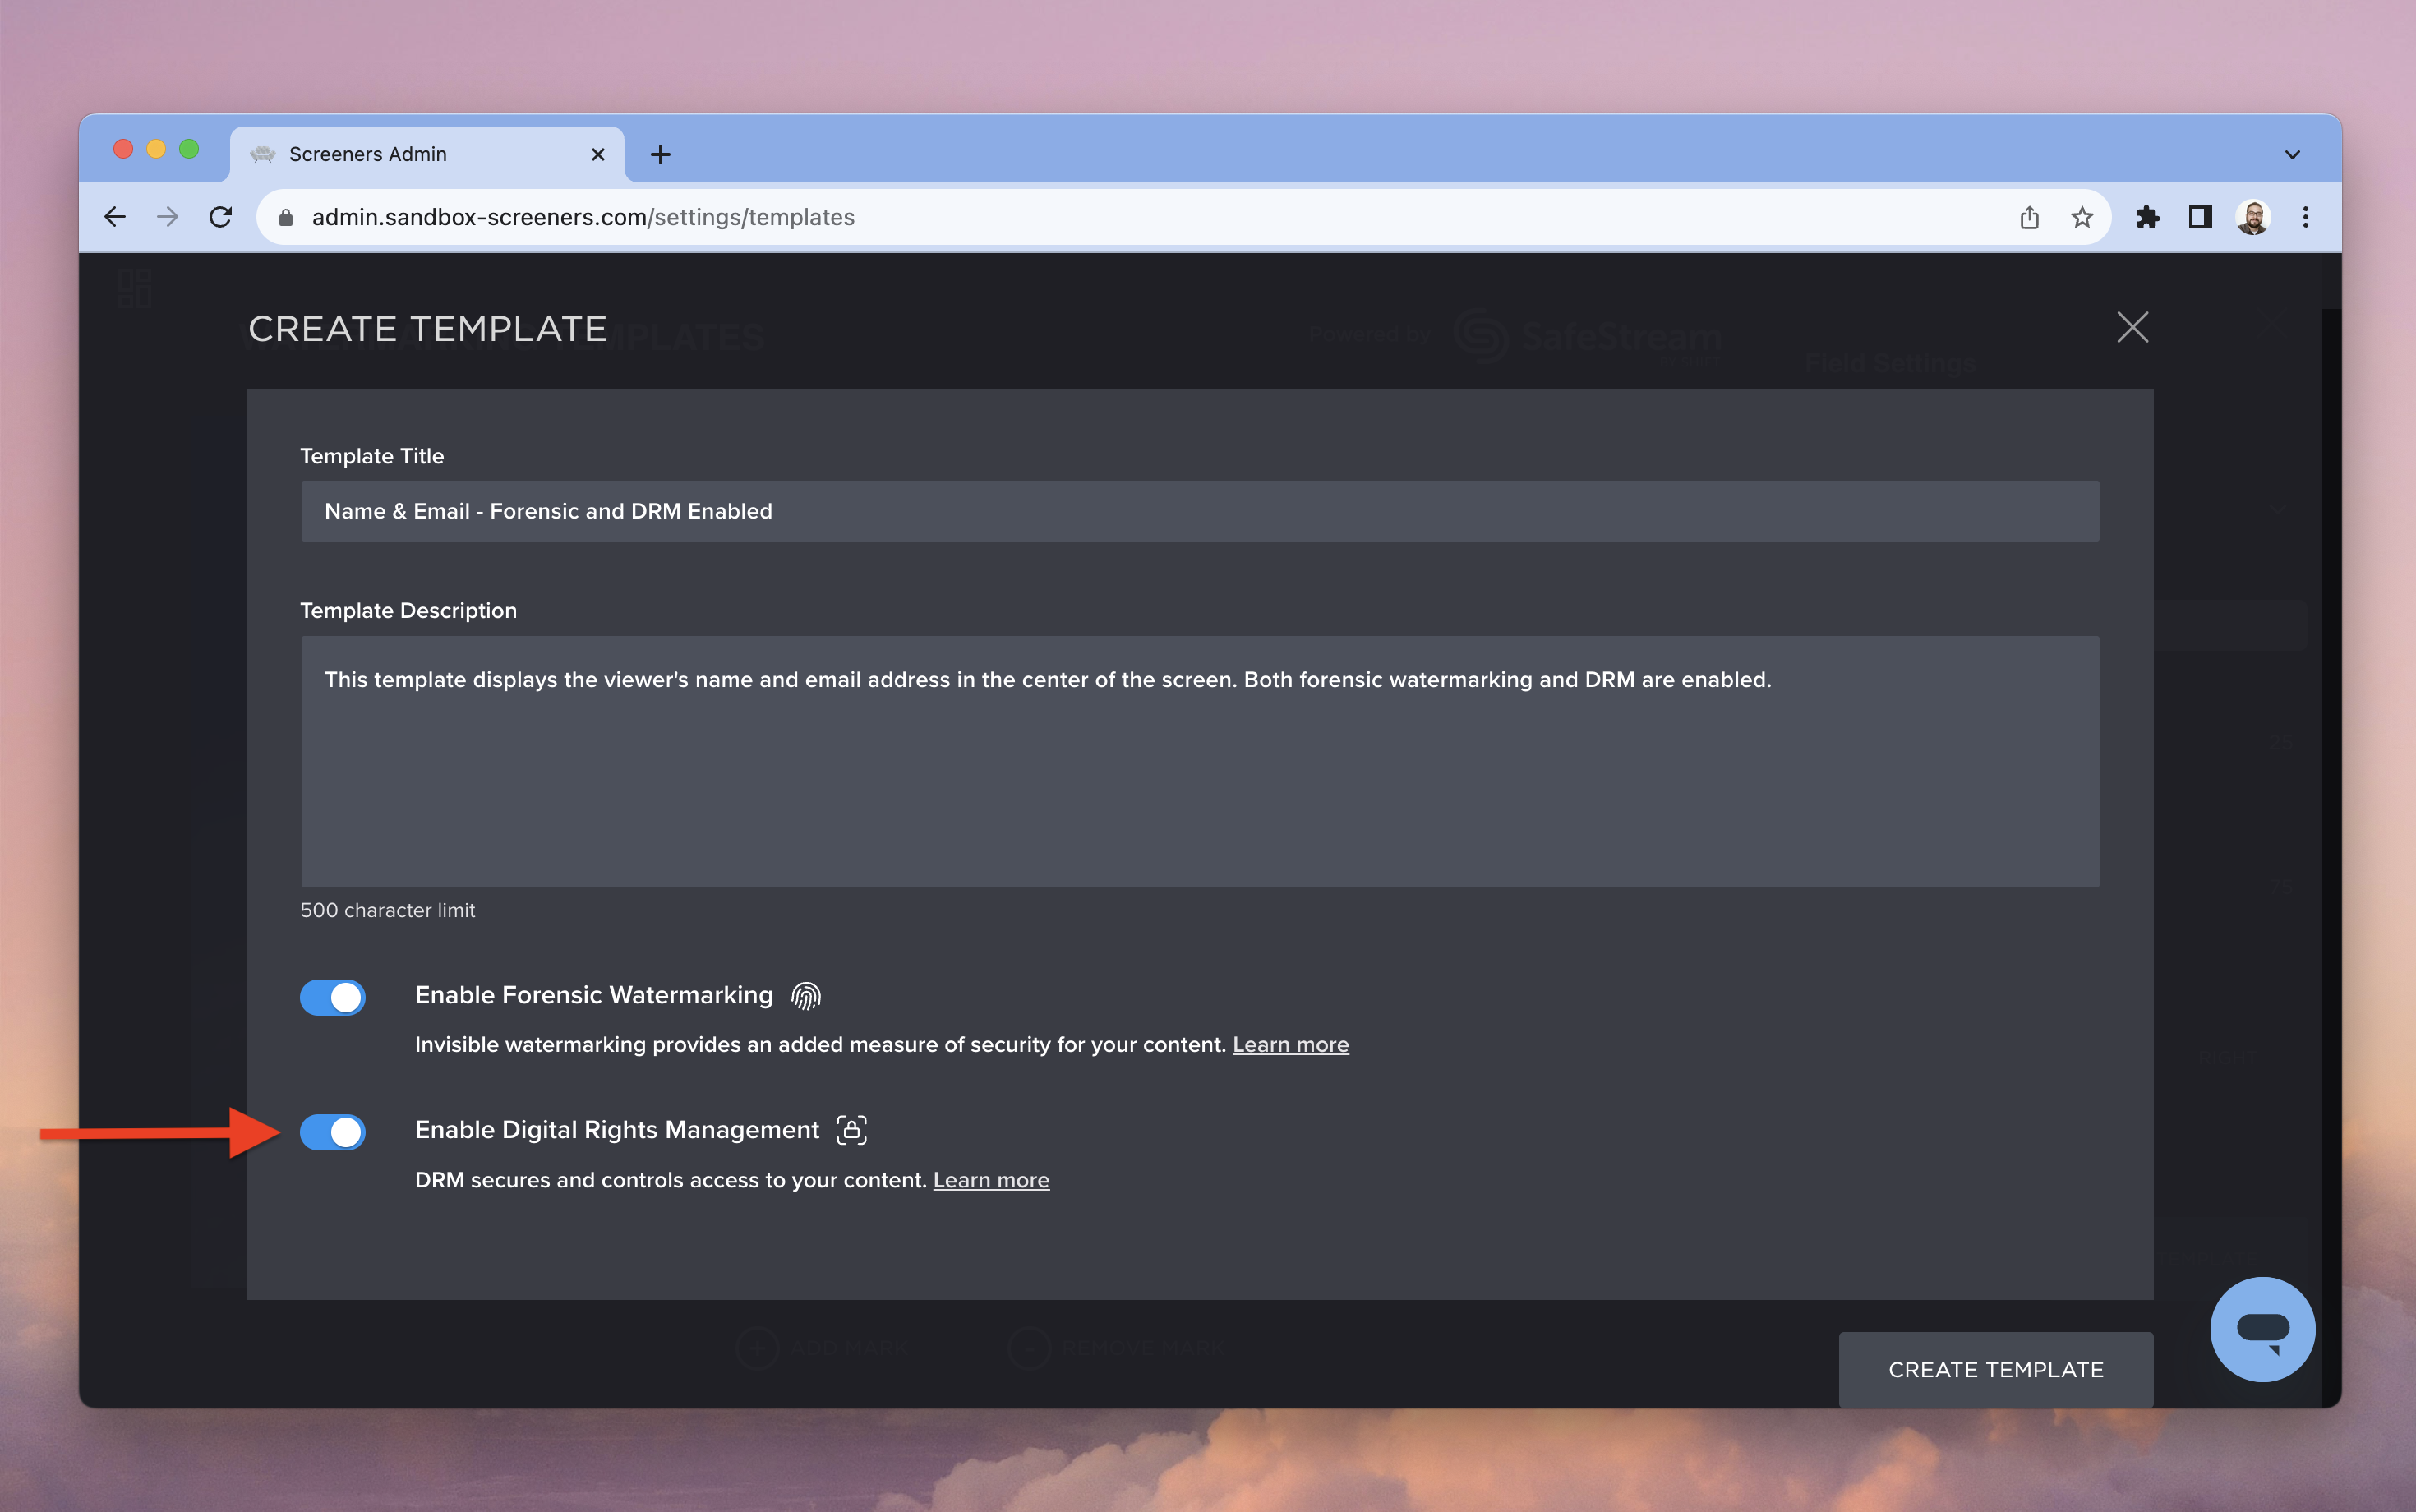Open Learn more link for watermarking
This screenshot has height=1512, width=2416.
point(1290,1044)
